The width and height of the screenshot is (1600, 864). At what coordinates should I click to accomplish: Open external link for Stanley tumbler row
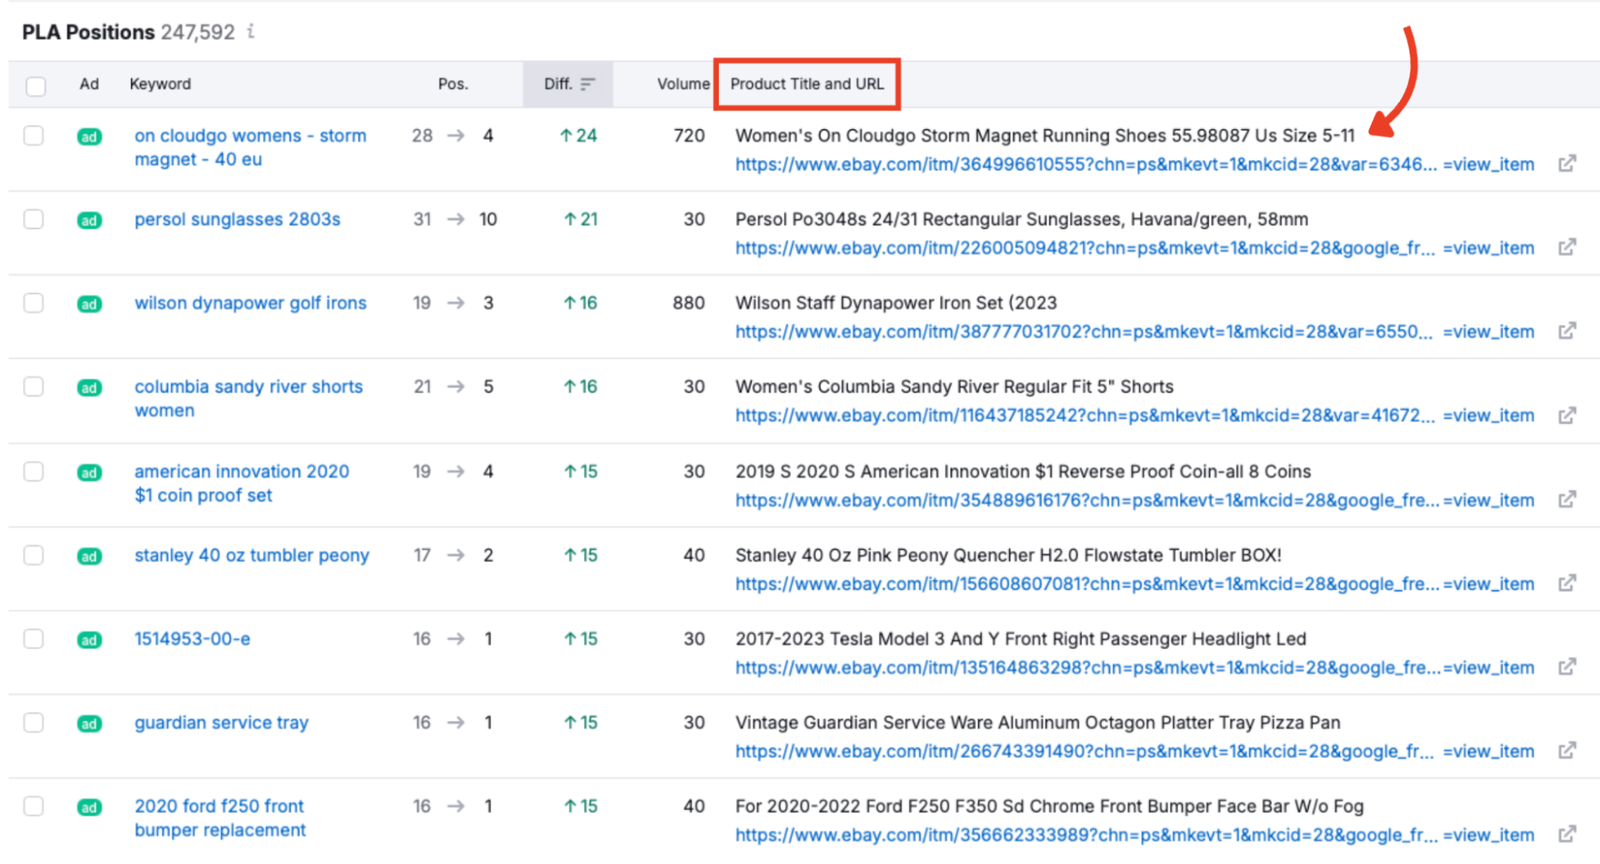(1567, 583)
